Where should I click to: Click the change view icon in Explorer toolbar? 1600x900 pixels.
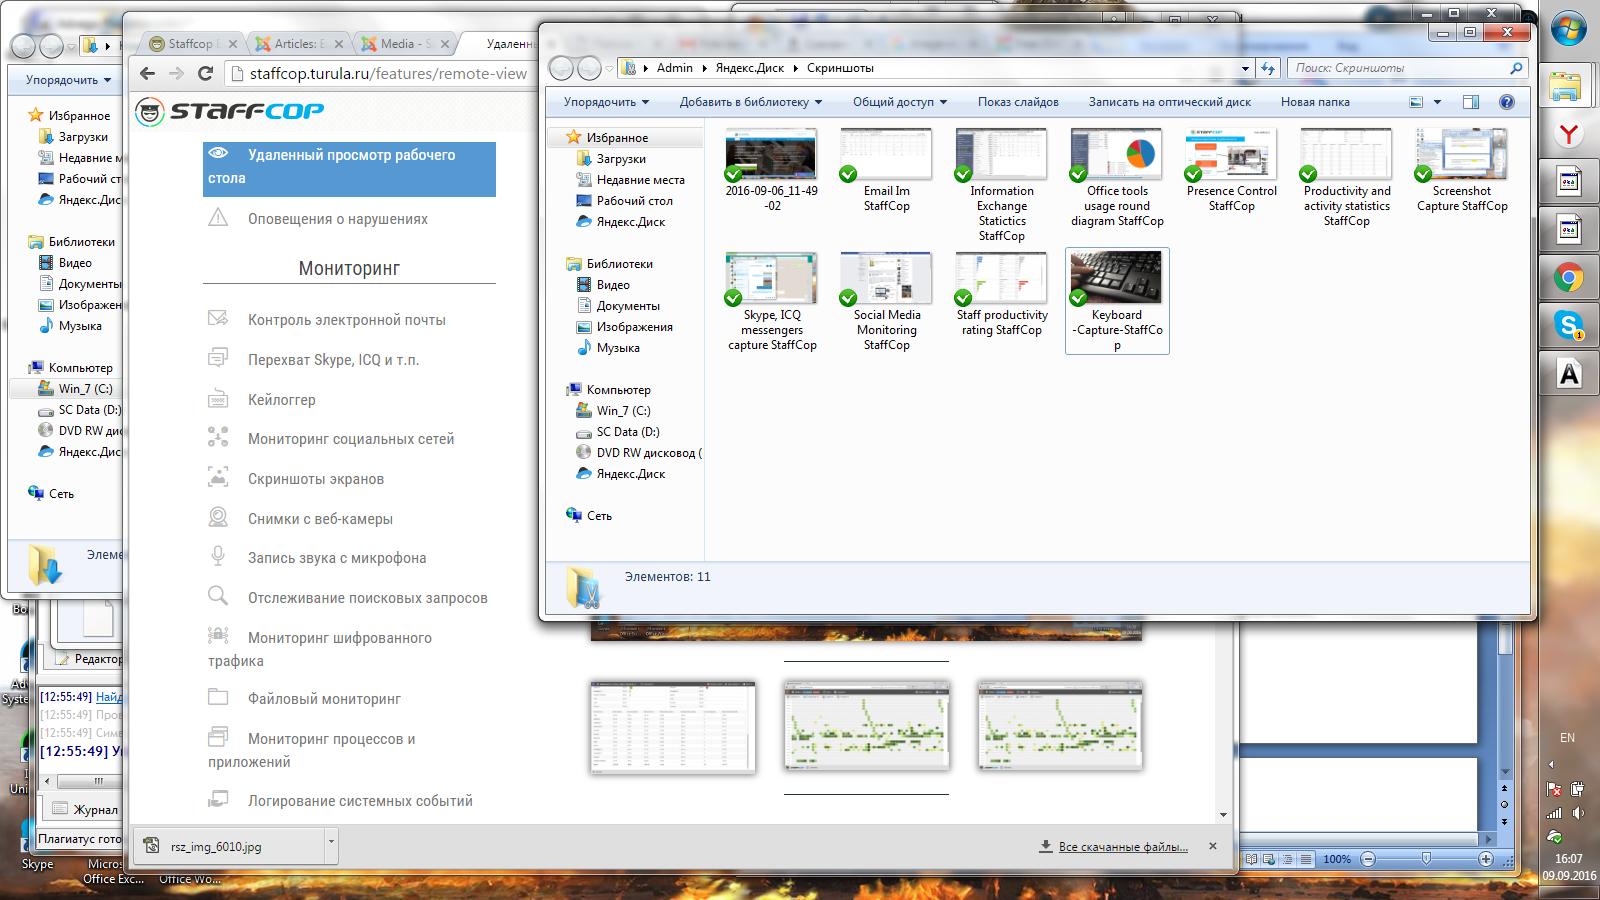point(1416,102)
